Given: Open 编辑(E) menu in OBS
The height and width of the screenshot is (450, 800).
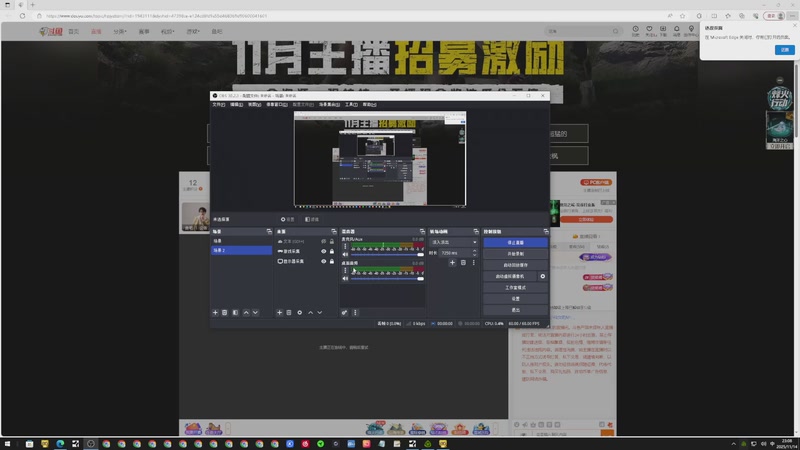Looking at the screenshot, I should click(x=236, y=105).
